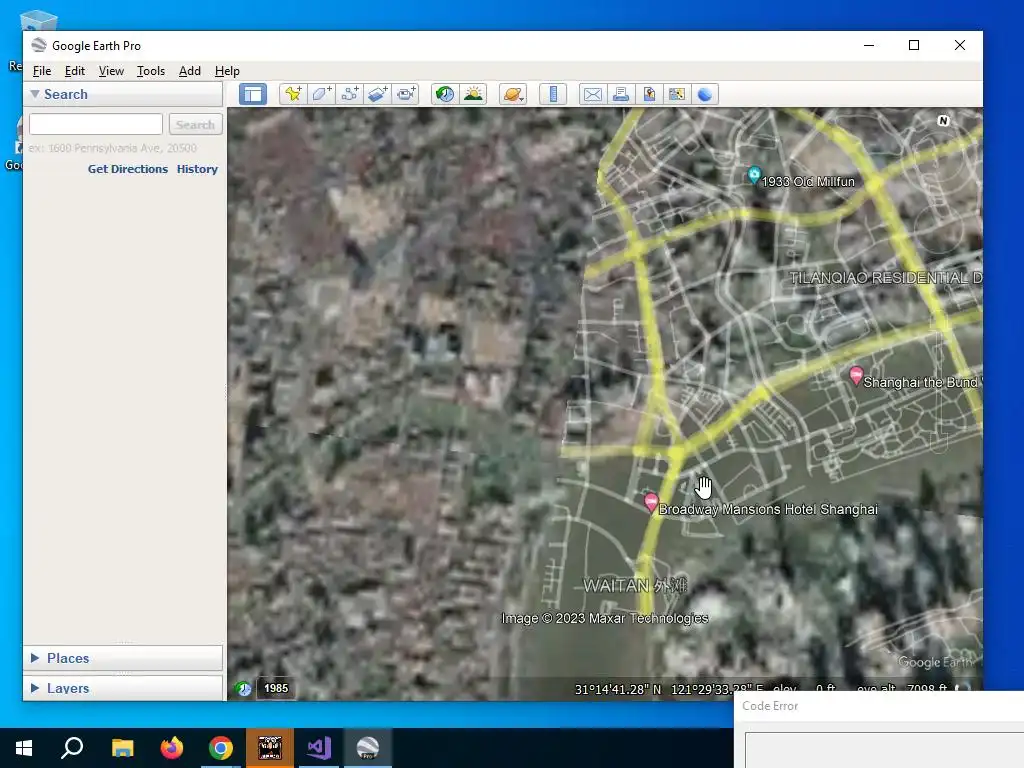Image resolution: width=1024 pixels, height=768 pixels.
Task: Open the File menu
Action: tap(42, 71)
